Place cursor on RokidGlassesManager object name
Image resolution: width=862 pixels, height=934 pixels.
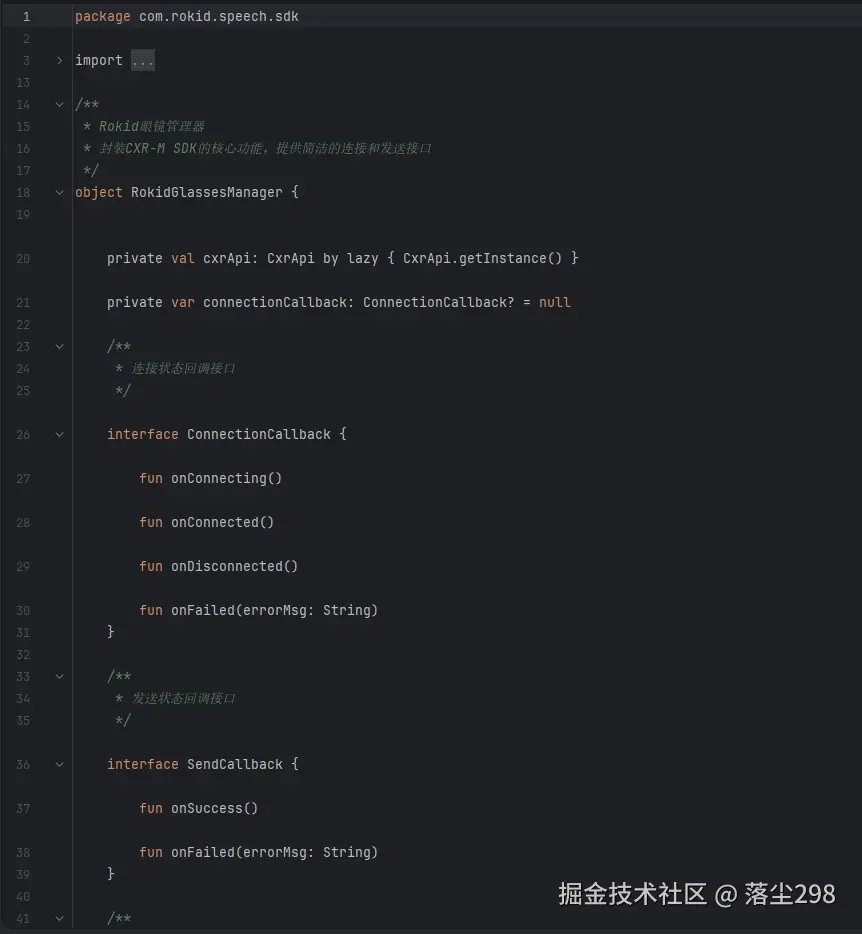click(x=206, y=192)
